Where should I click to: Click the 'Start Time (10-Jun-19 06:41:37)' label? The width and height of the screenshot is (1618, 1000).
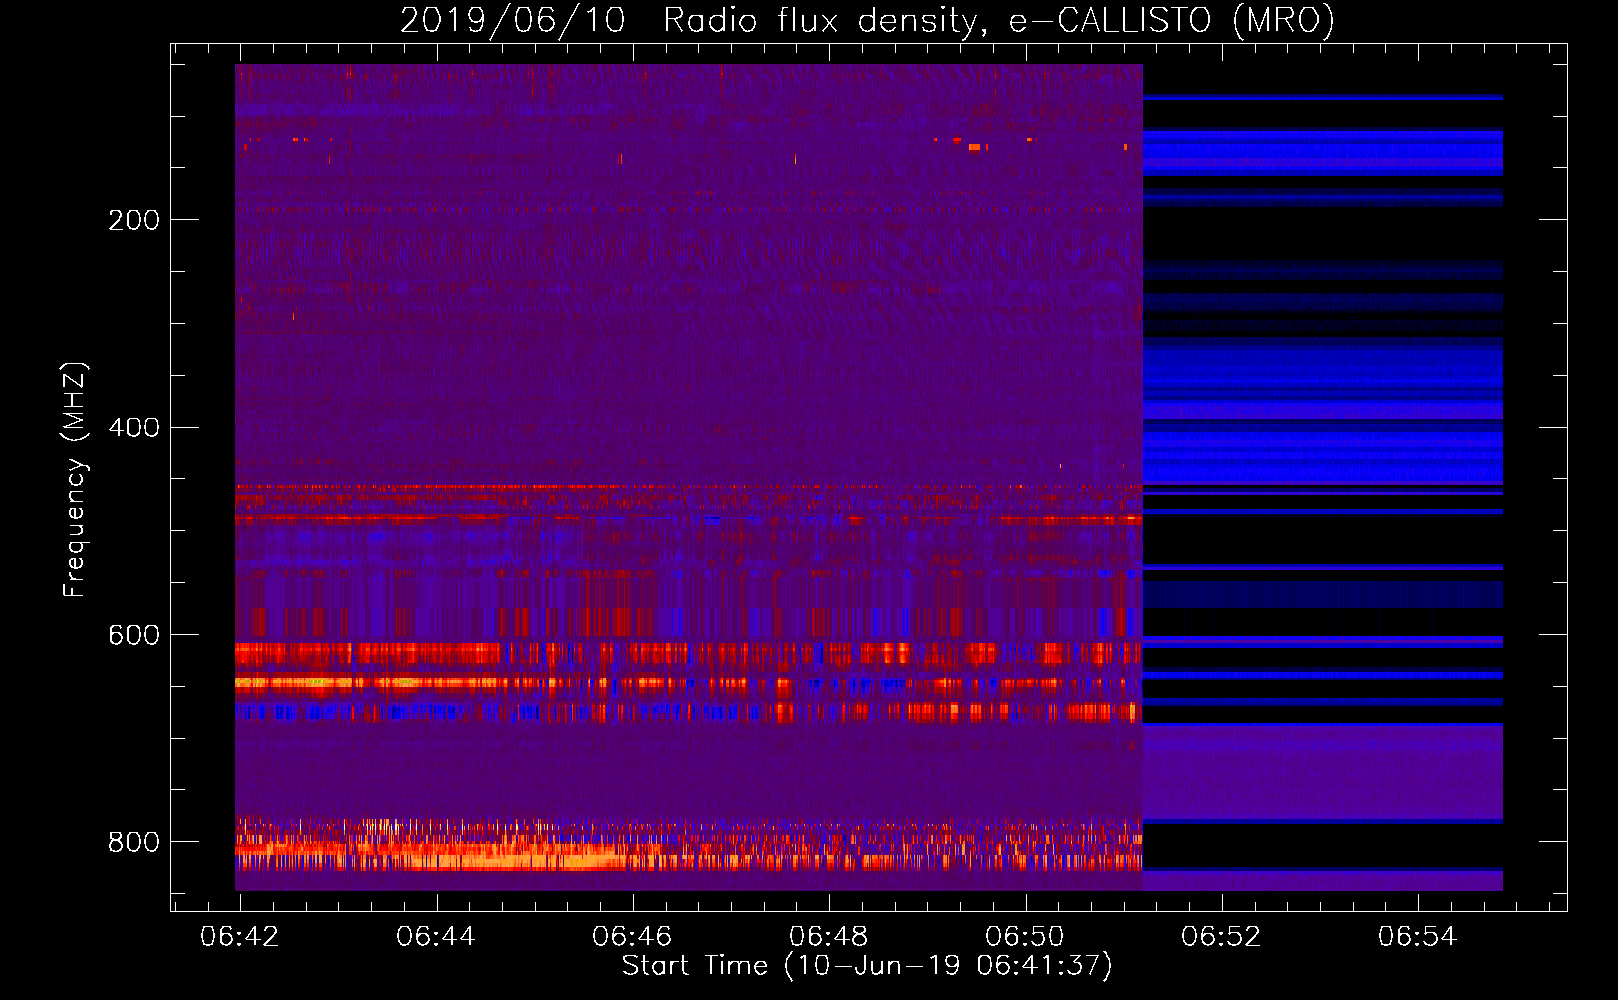click(867, 966)
